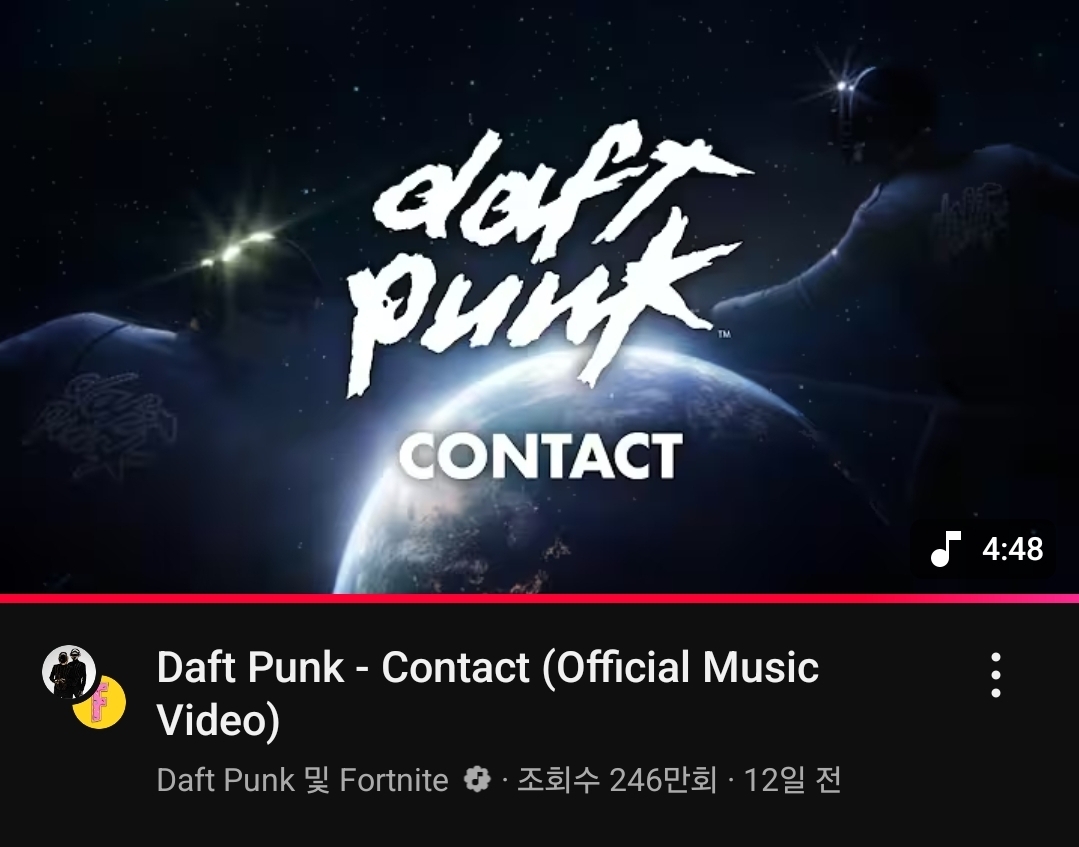Click the yellow Fortnite avatar badge

point(100,703)
